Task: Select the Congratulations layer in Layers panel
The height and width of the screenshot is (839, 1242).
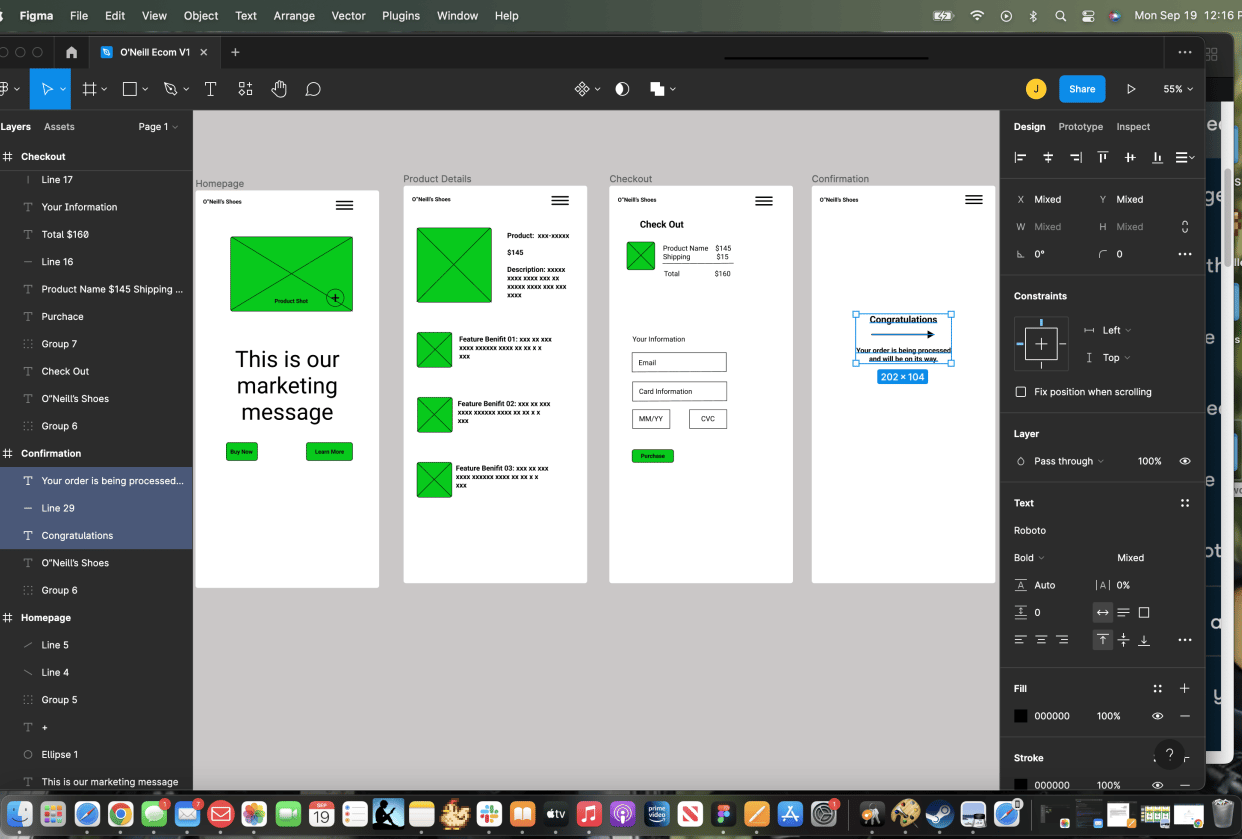Action: [x=76, y=535]
